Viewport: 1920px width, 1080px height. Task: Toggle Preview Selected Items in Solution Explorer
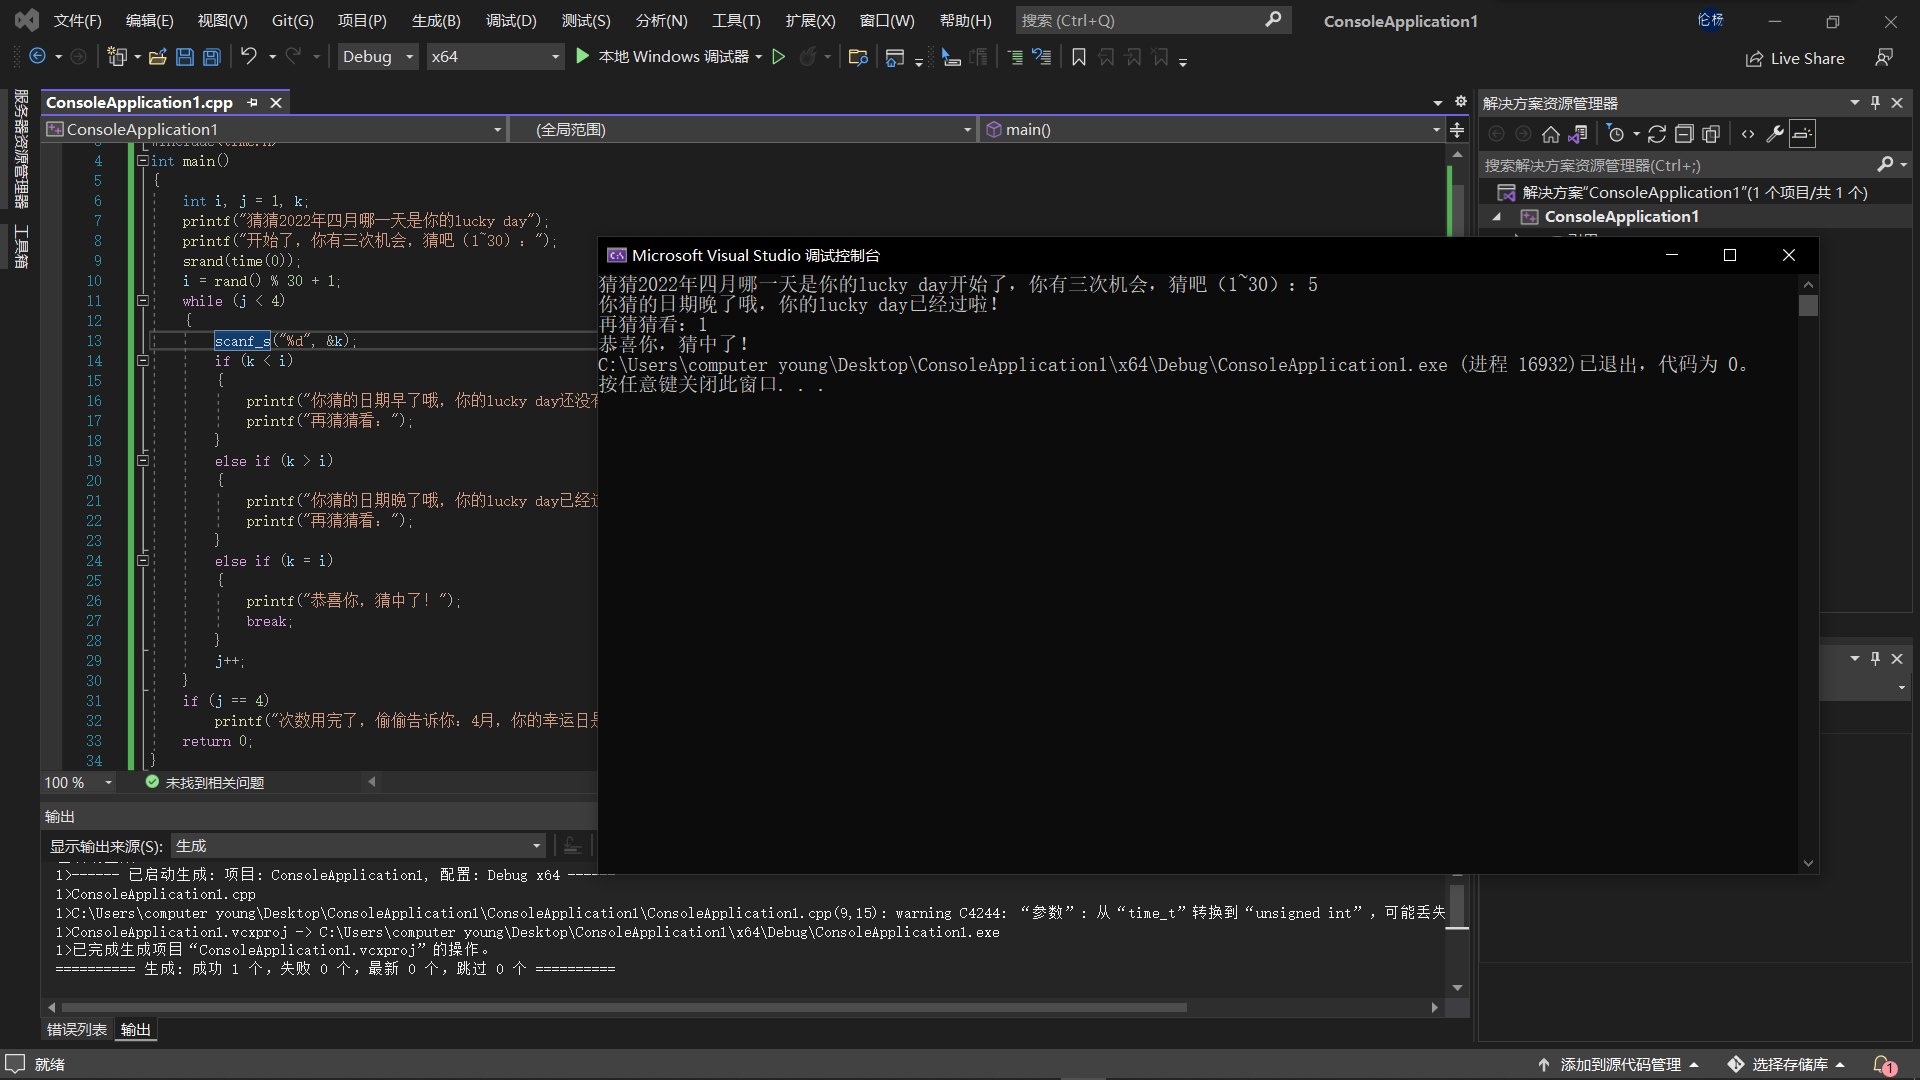click(1802, 134)
